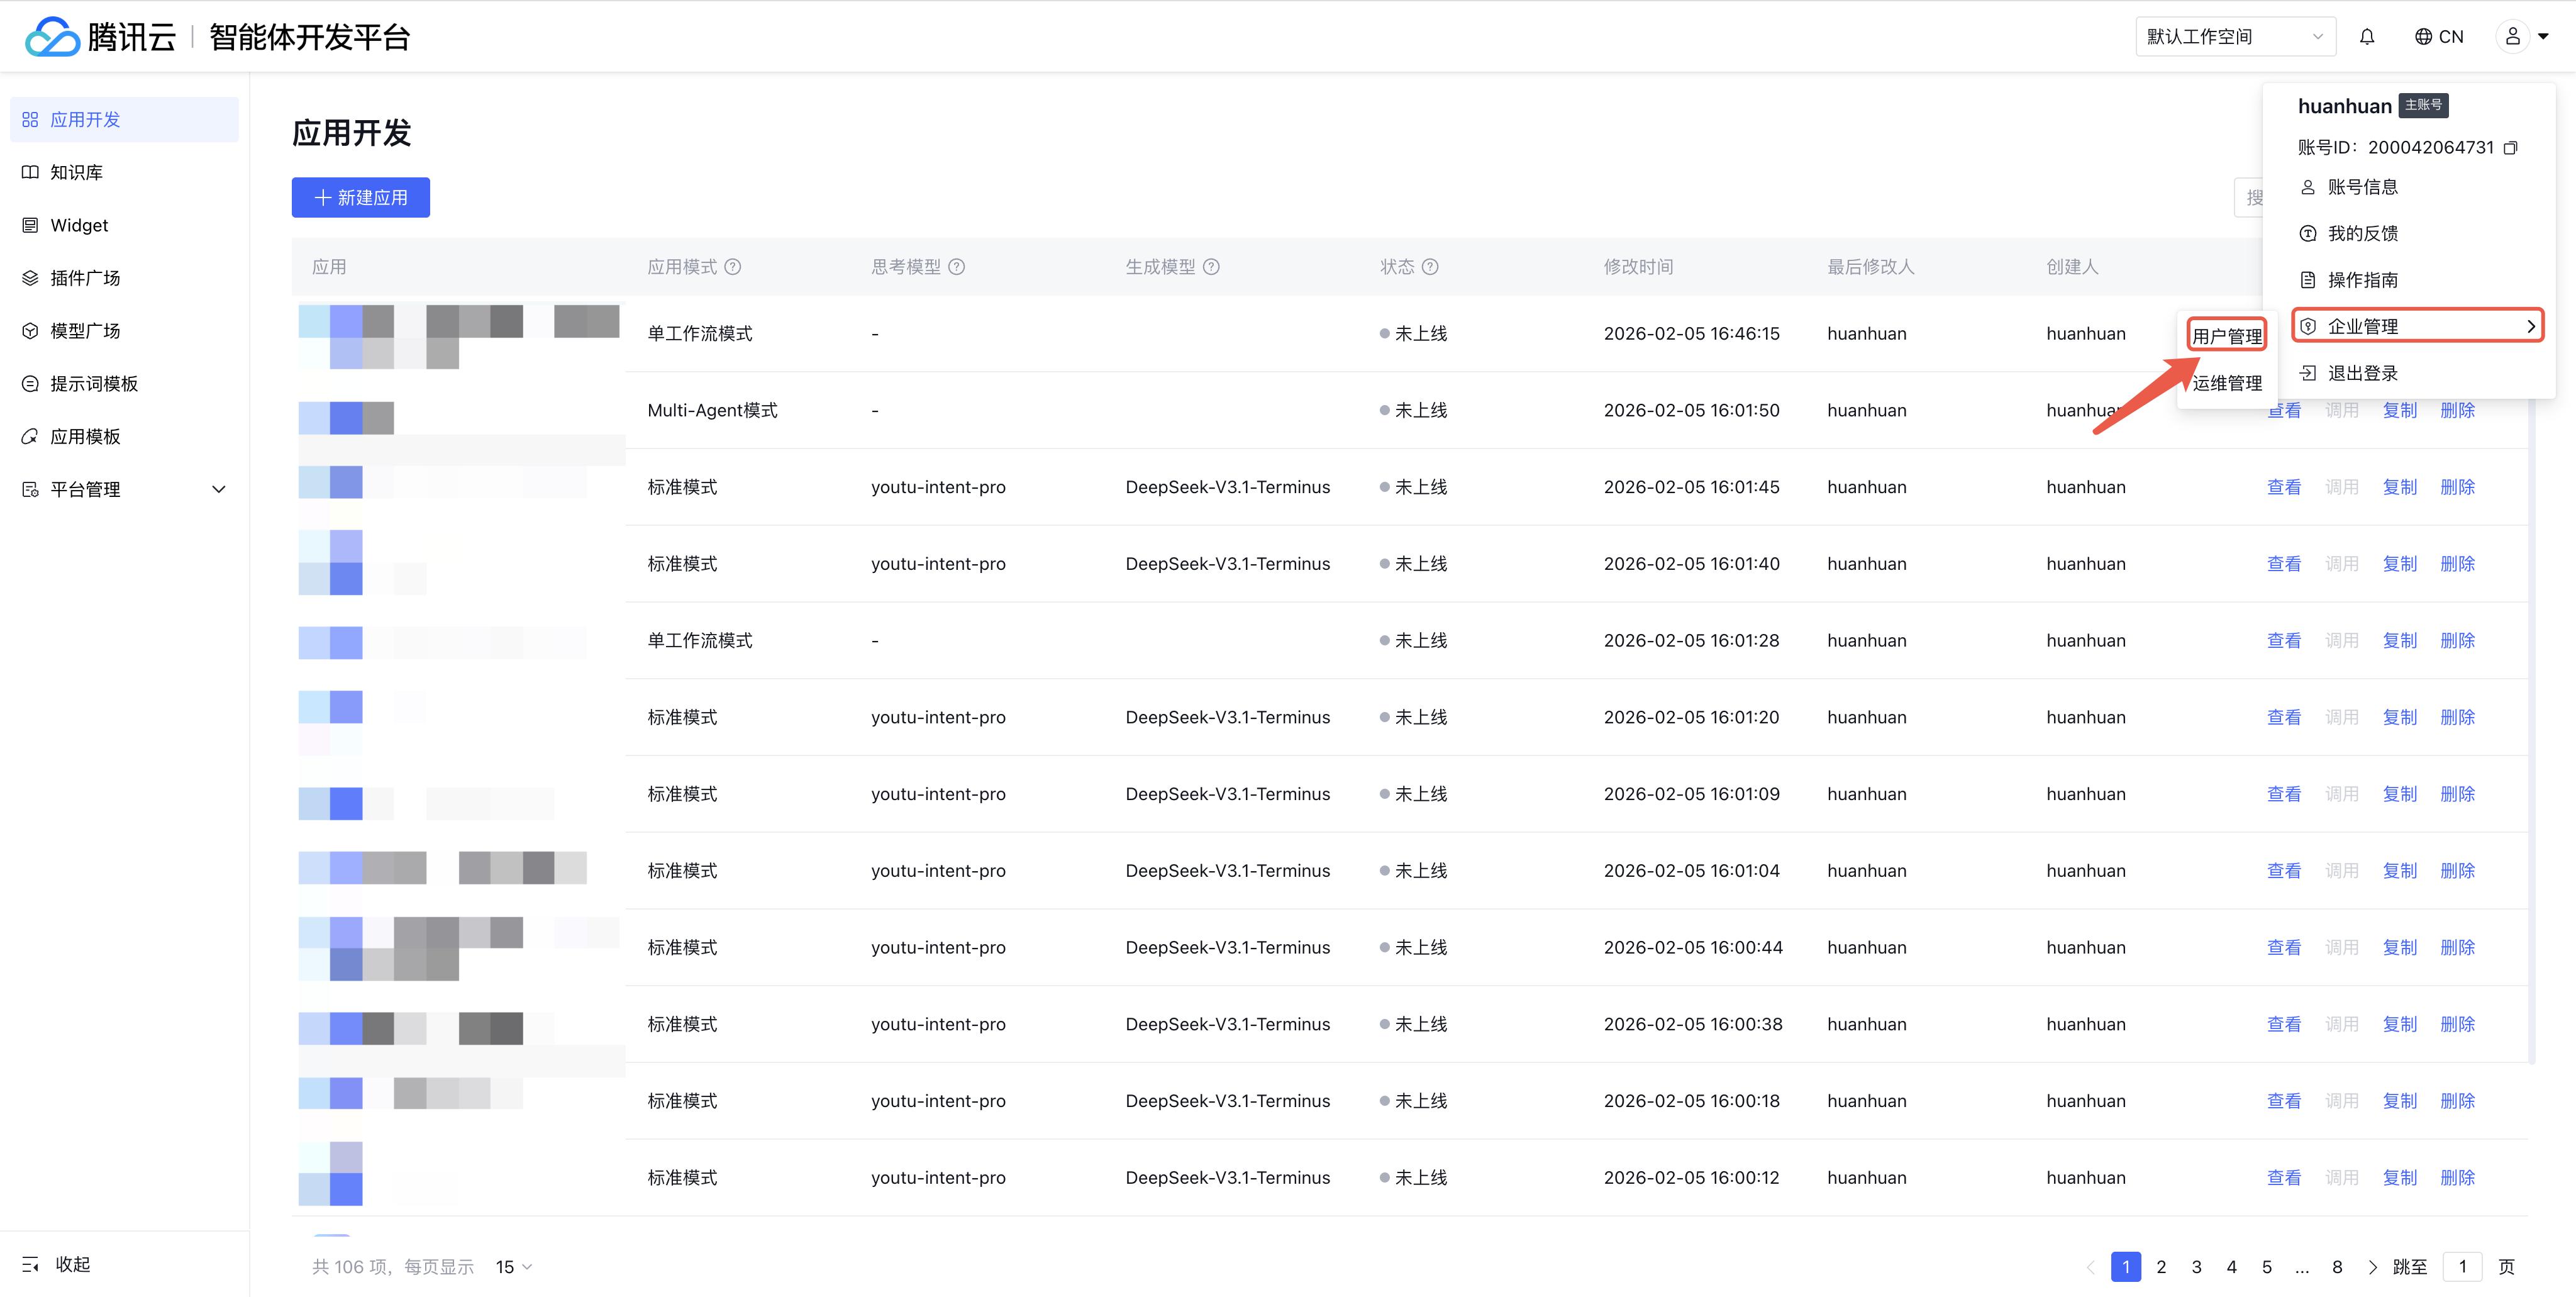Choose 退出登录 in account menu
The image size is (2576, 1297).
pos(2362,373)
